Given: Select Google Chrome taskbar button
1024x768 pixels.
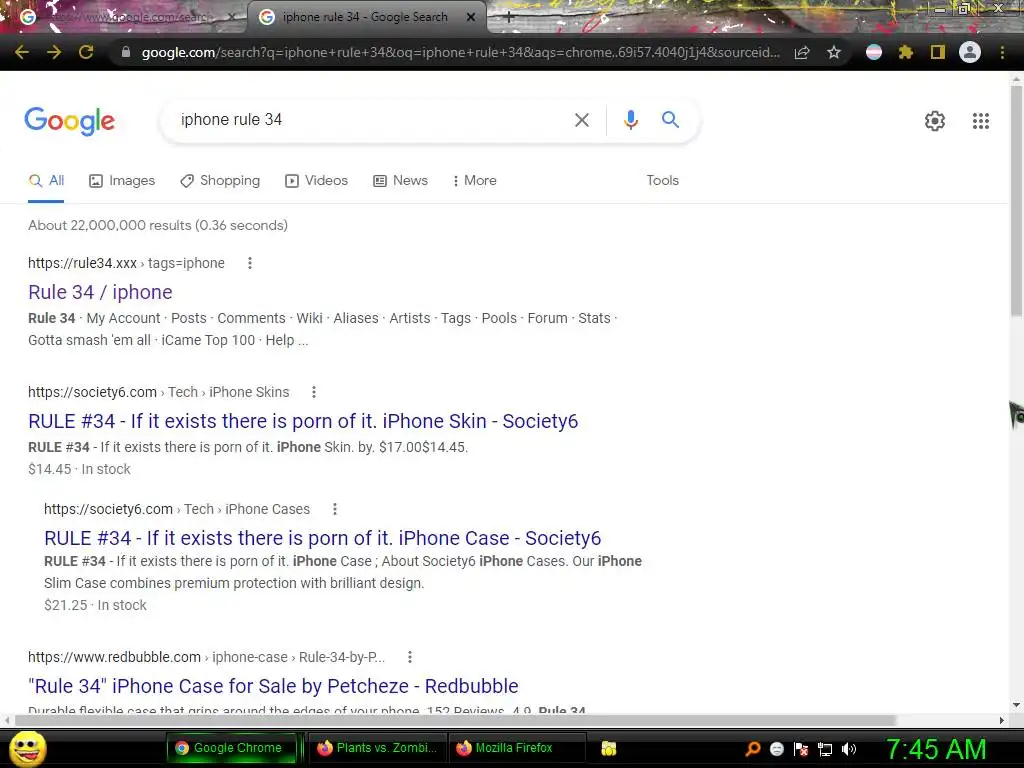Looking at the screenshot, I should 232,748.
